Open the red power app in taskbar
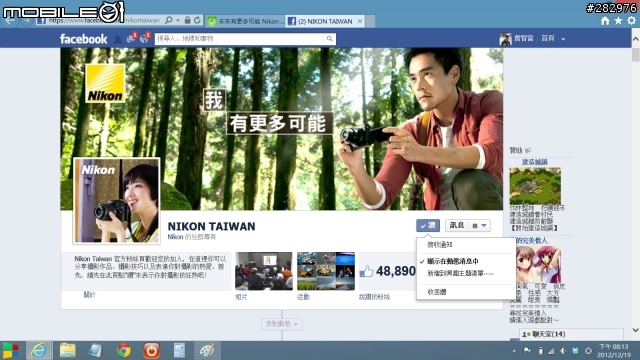The image size is (640, 360). [x=151, y=351]
